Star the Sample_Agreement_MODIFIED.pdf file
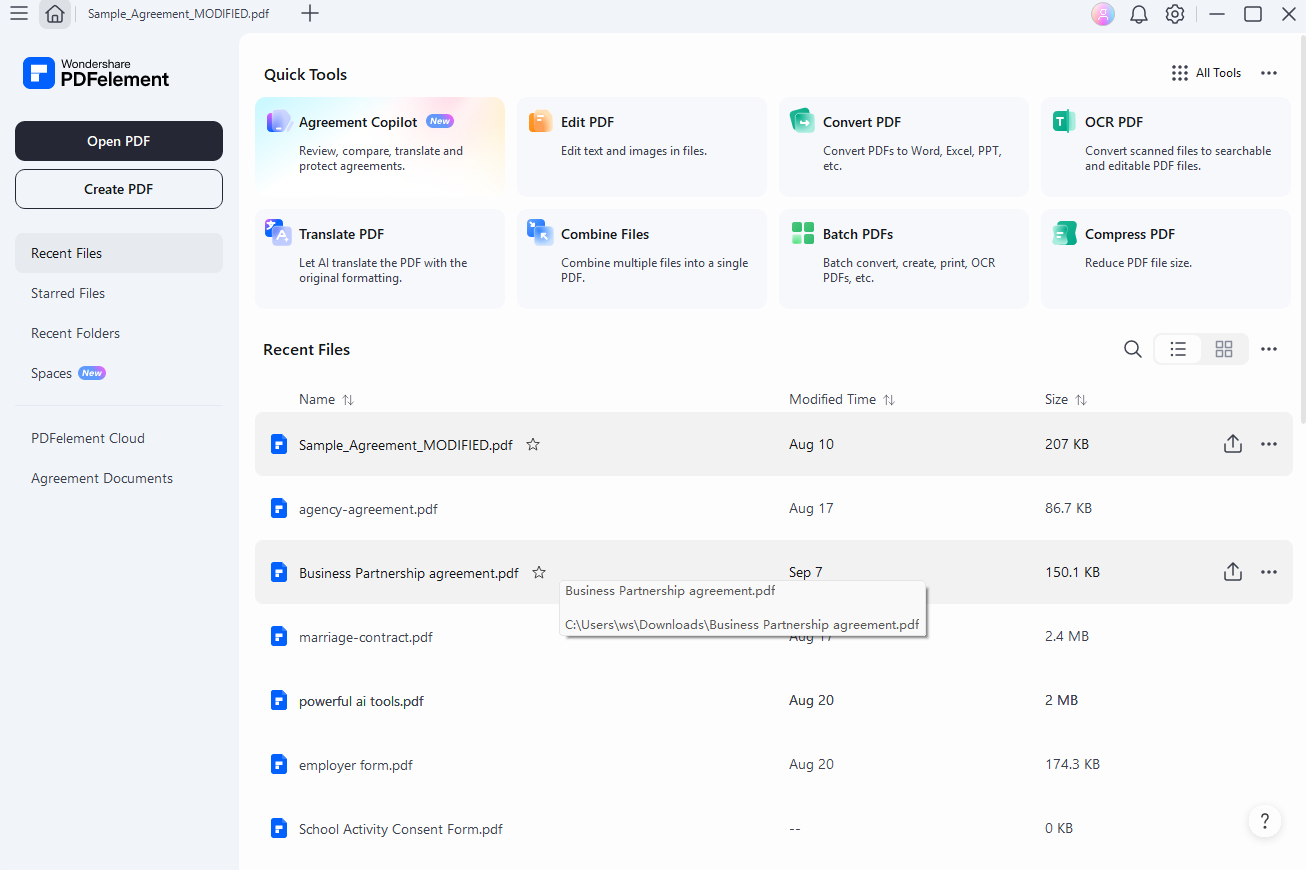This screenshot has height=870, width=1306. (533, 444)
